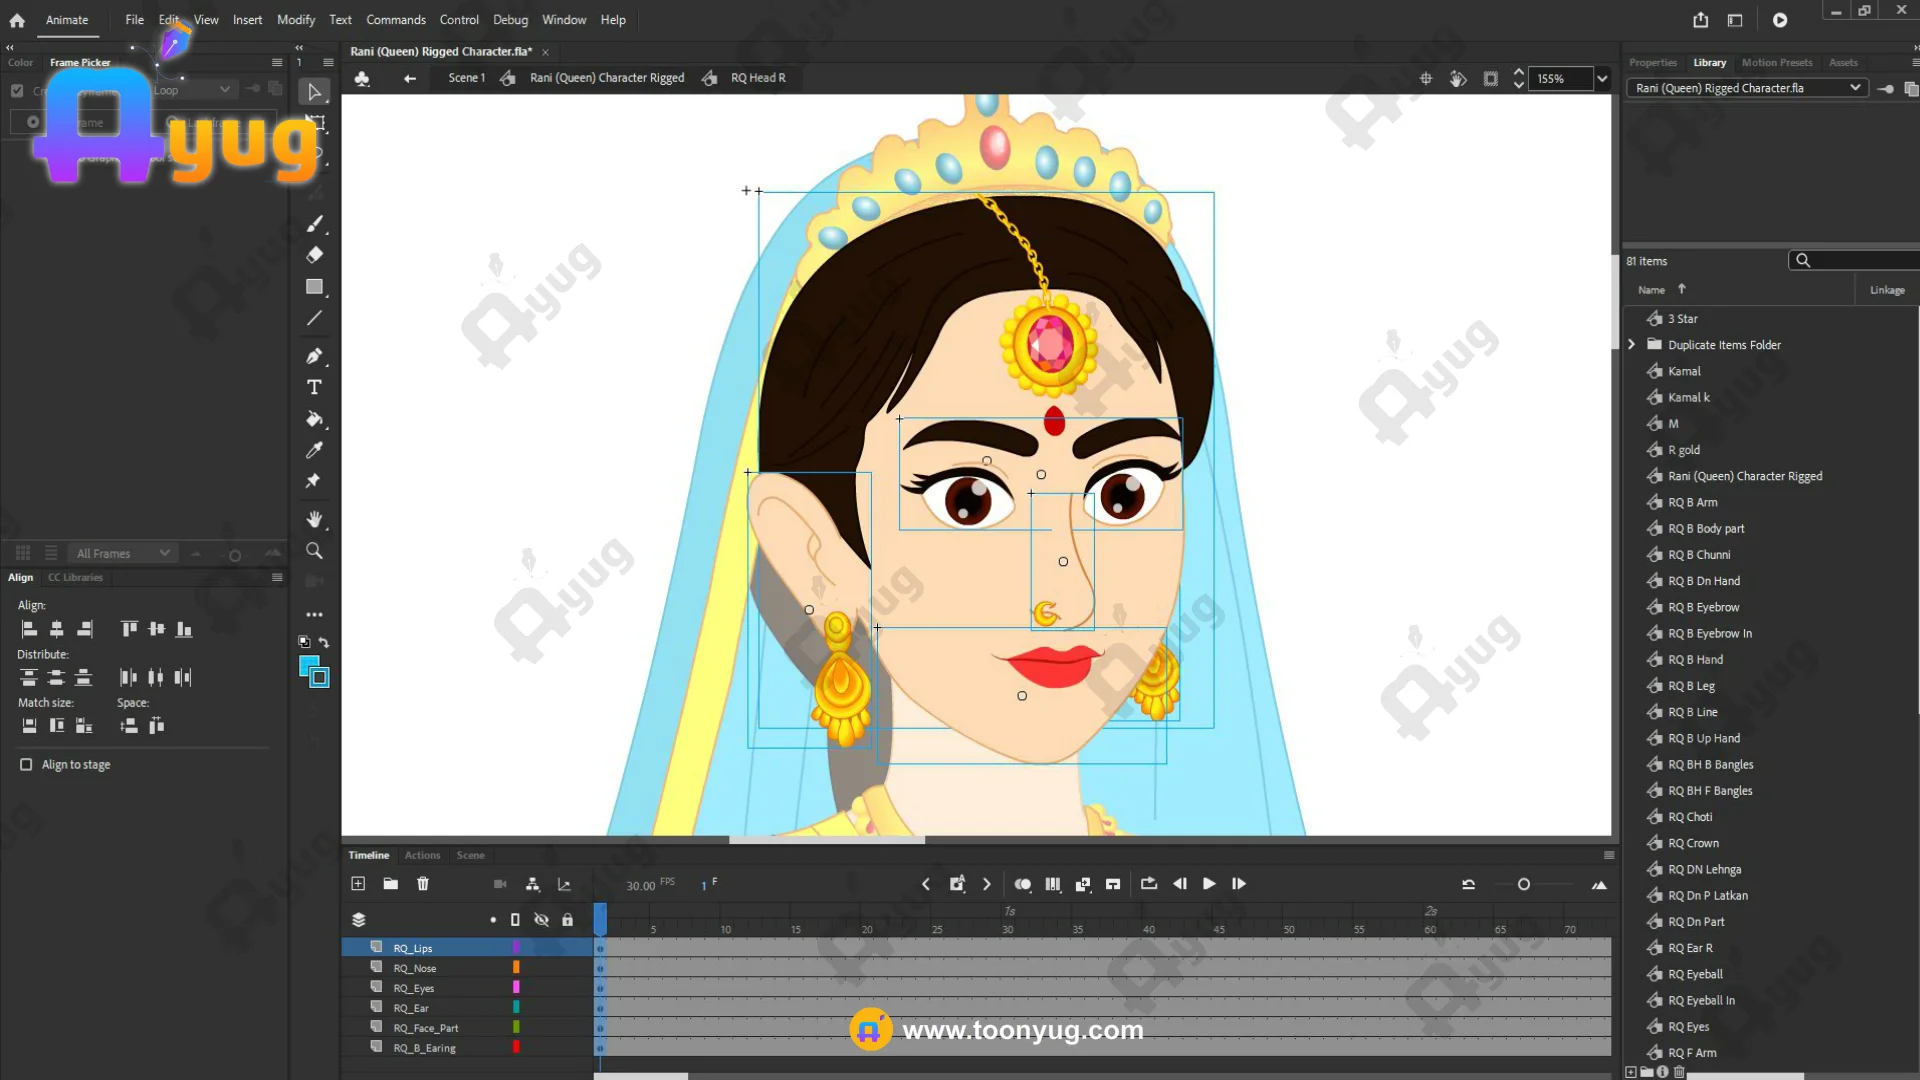Play the timeline animation
The width and height of the screenshot is (1920, 1080).
(1209, 884)
